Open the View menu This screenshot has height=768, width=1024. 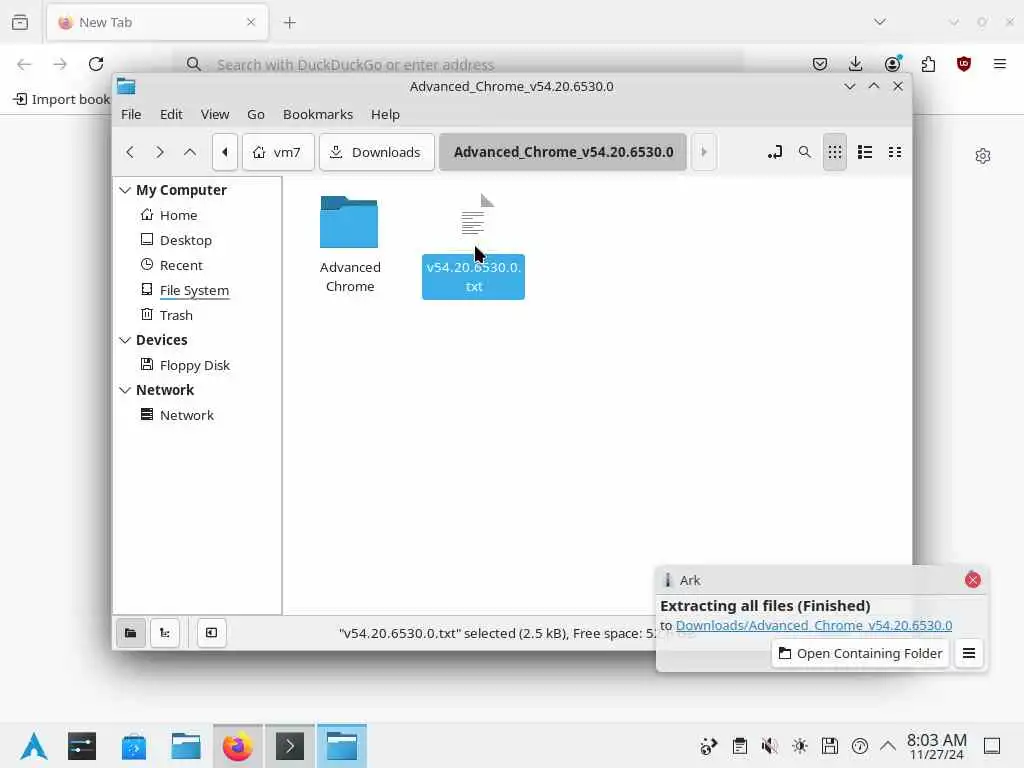[215, 114]
